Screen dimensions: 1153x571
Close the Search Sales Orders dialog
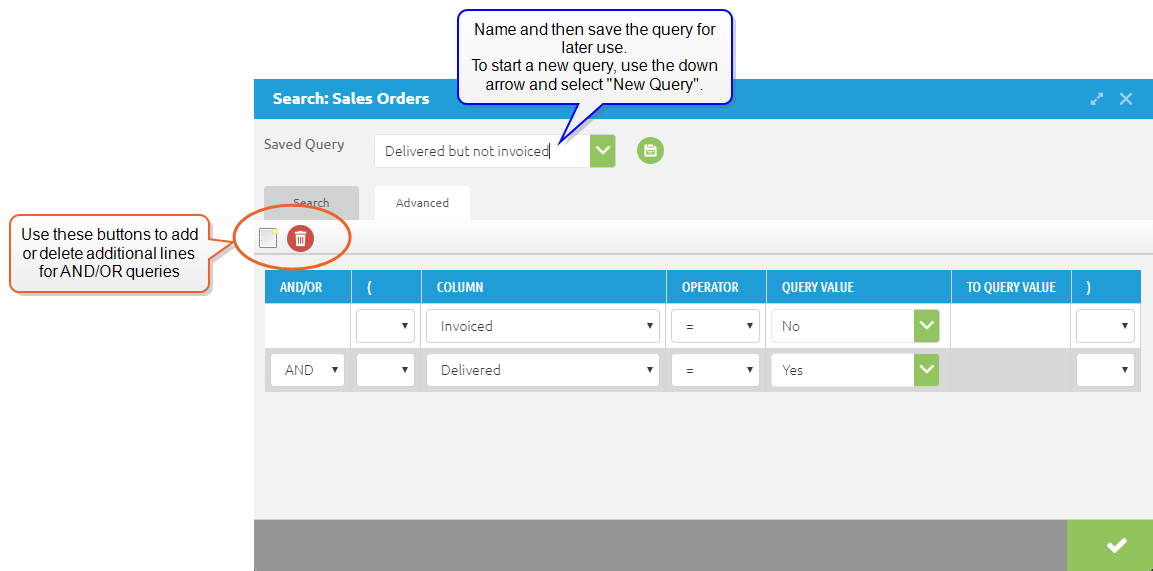[1126, 99]
